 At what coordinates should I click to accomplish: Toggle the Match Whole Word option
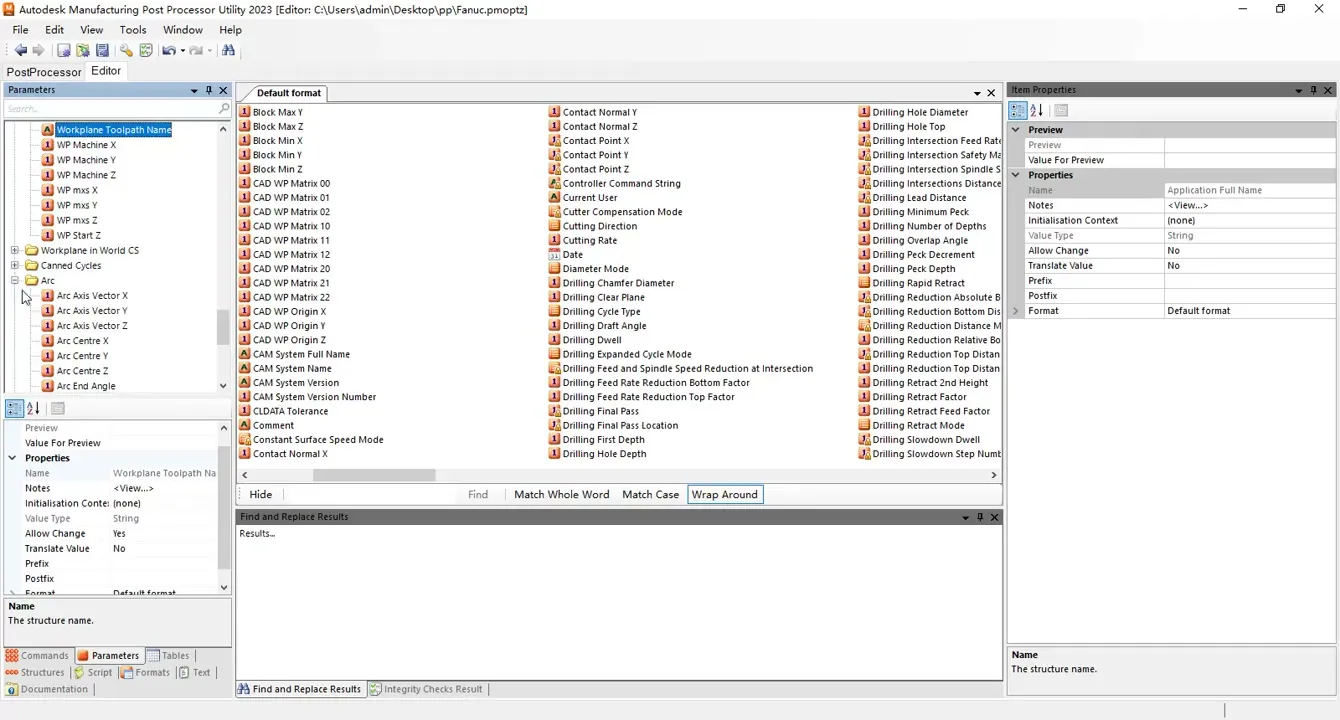561,494
